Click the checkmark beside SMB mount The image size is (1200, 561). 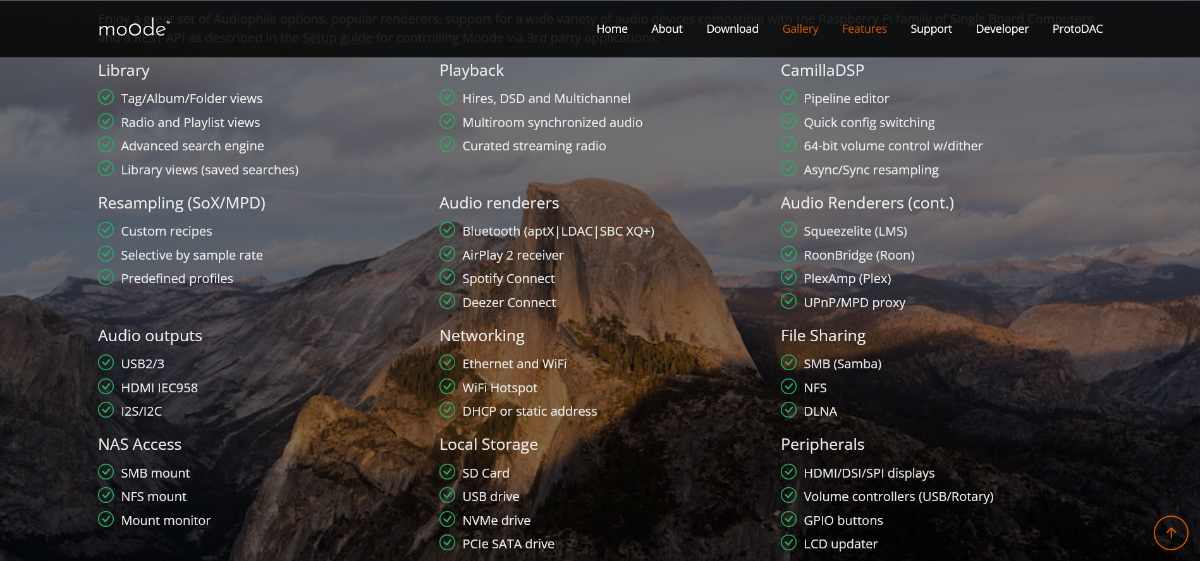pyautogui.click(x=106, y=472)
